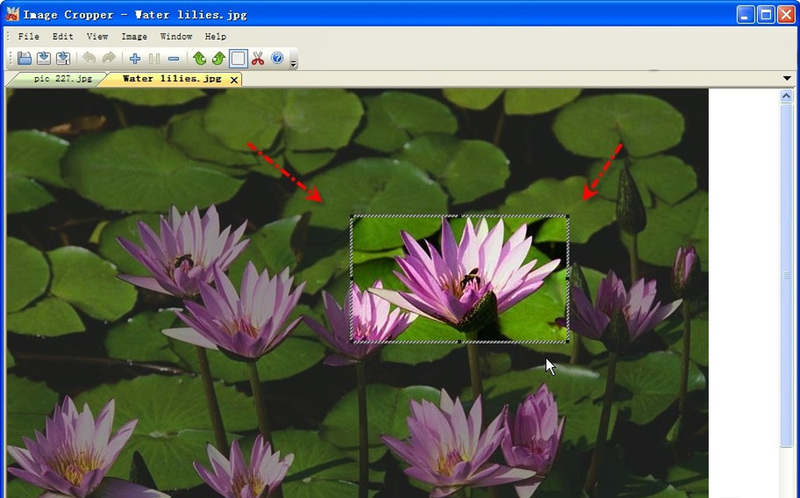
Task: Open the File menu
Action: click(29, 37)
